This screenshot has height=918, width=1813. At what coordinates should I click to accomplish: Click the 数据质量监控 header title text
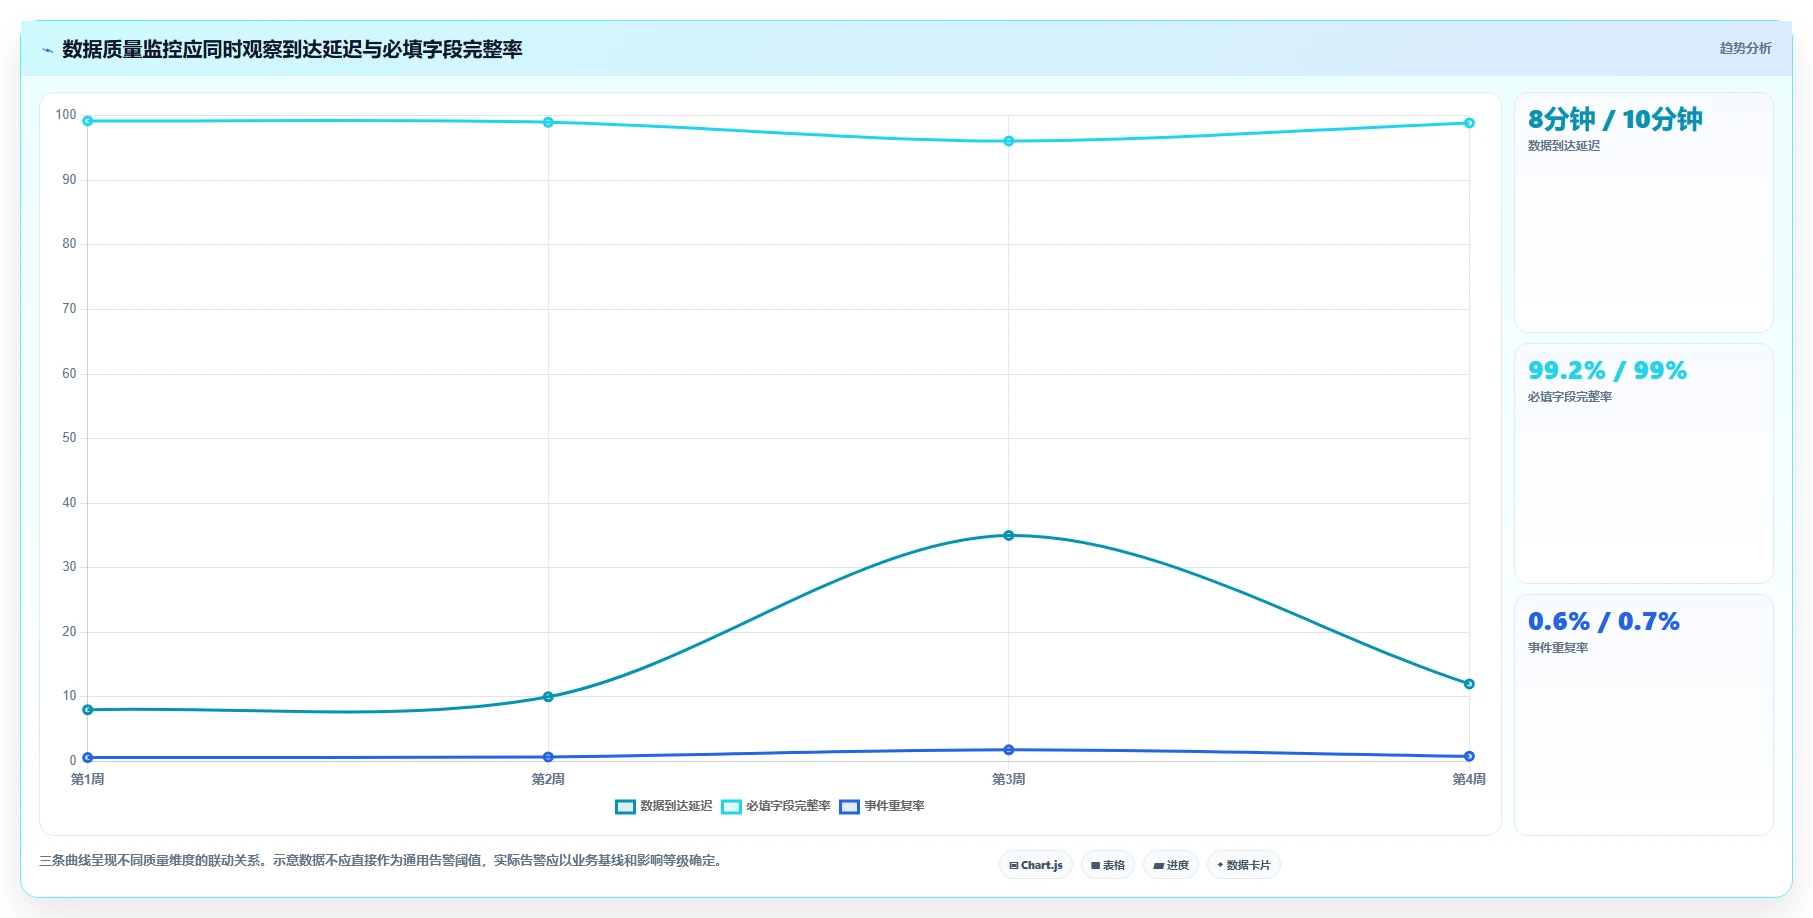[292, 49]
